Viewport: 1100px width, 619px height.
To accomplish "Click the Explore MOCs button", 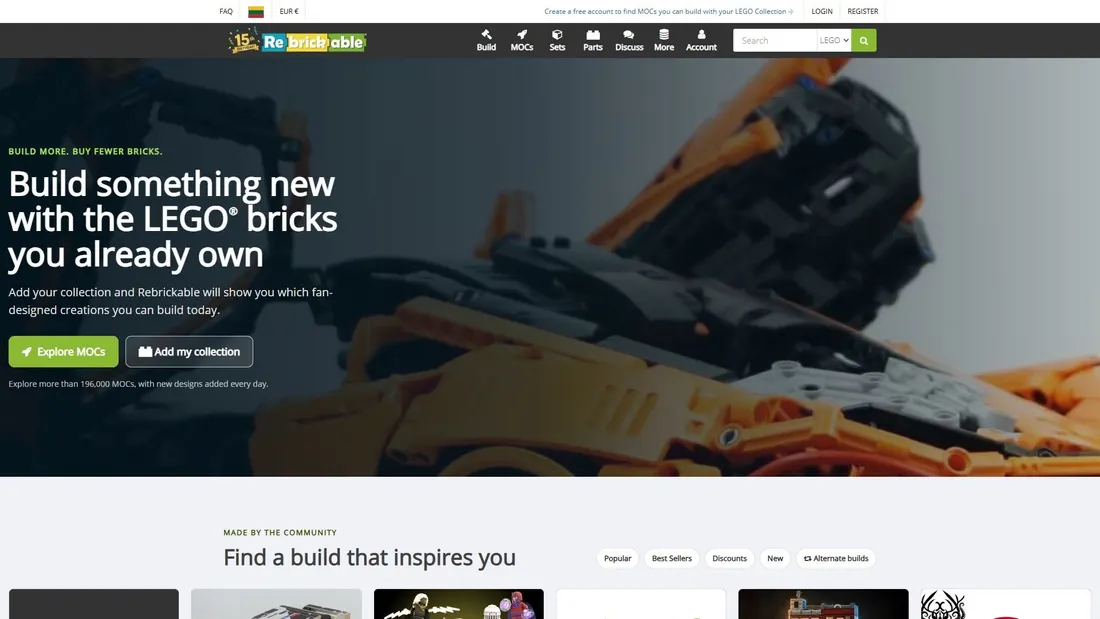I will (x=64, y=352).
